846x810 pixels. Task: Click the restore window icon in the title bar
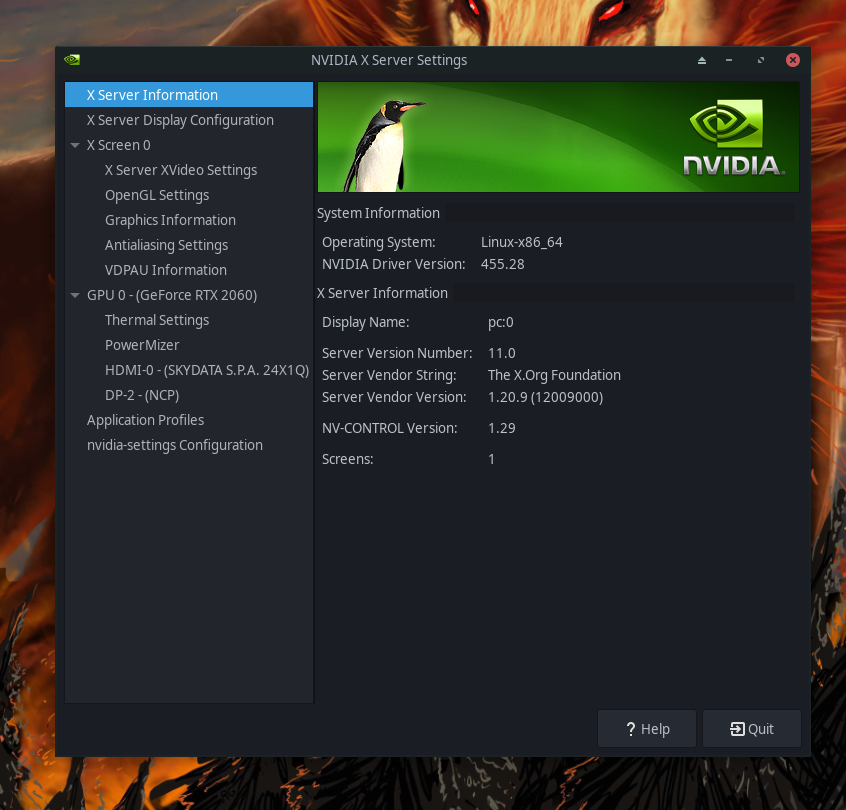coord(760,60)
